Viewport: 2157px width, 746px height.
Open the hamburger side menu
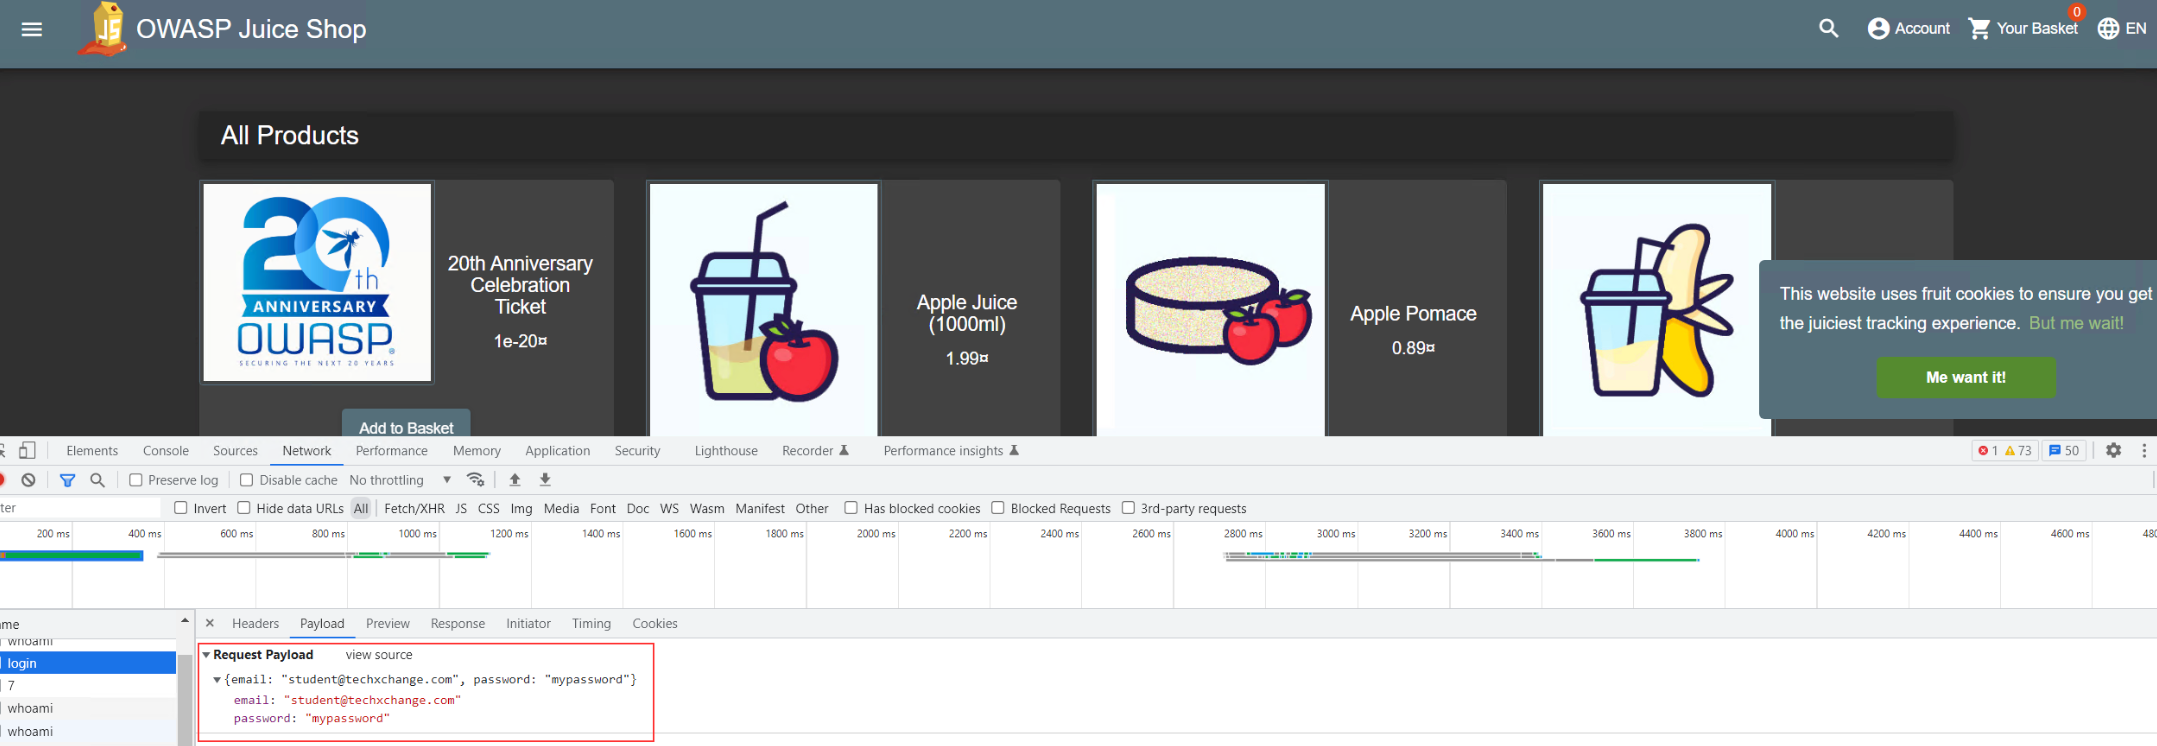[32, 29]
